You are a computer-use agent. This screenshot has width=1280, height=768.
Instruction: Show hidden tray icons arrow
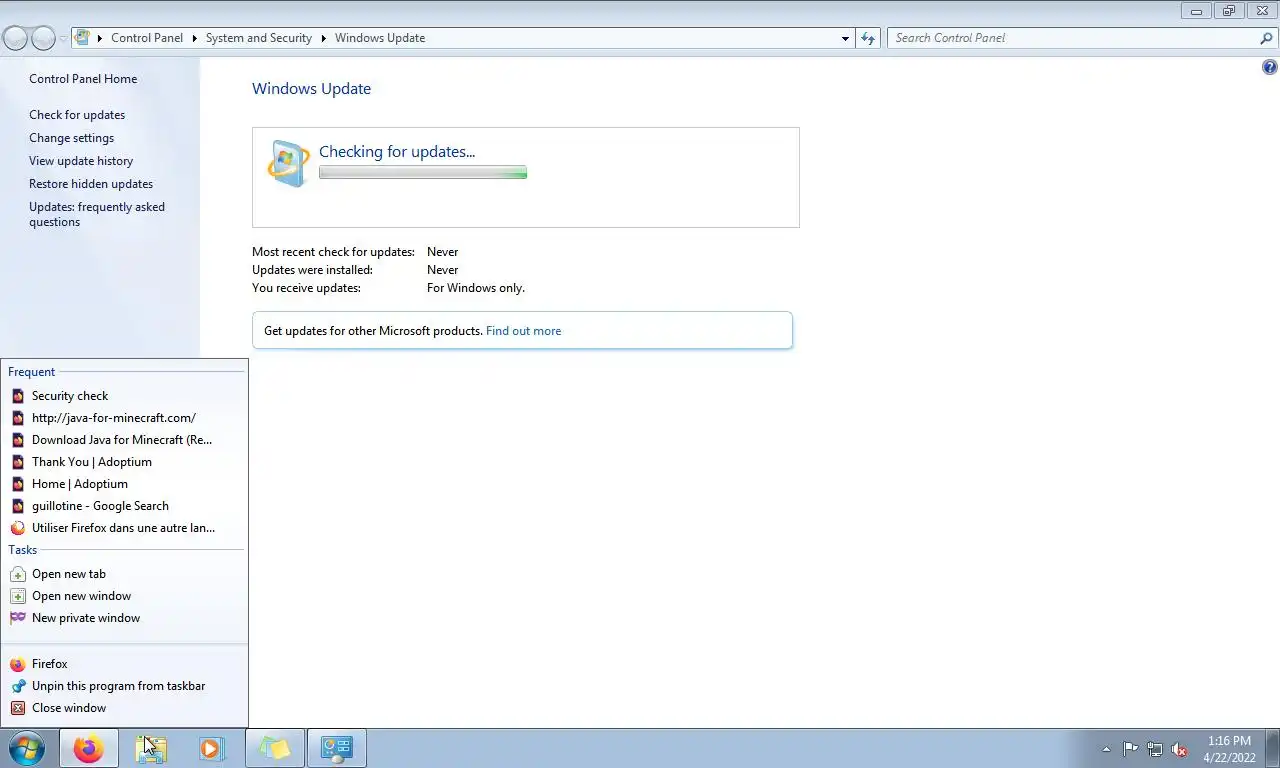[x=1106, y=749]
